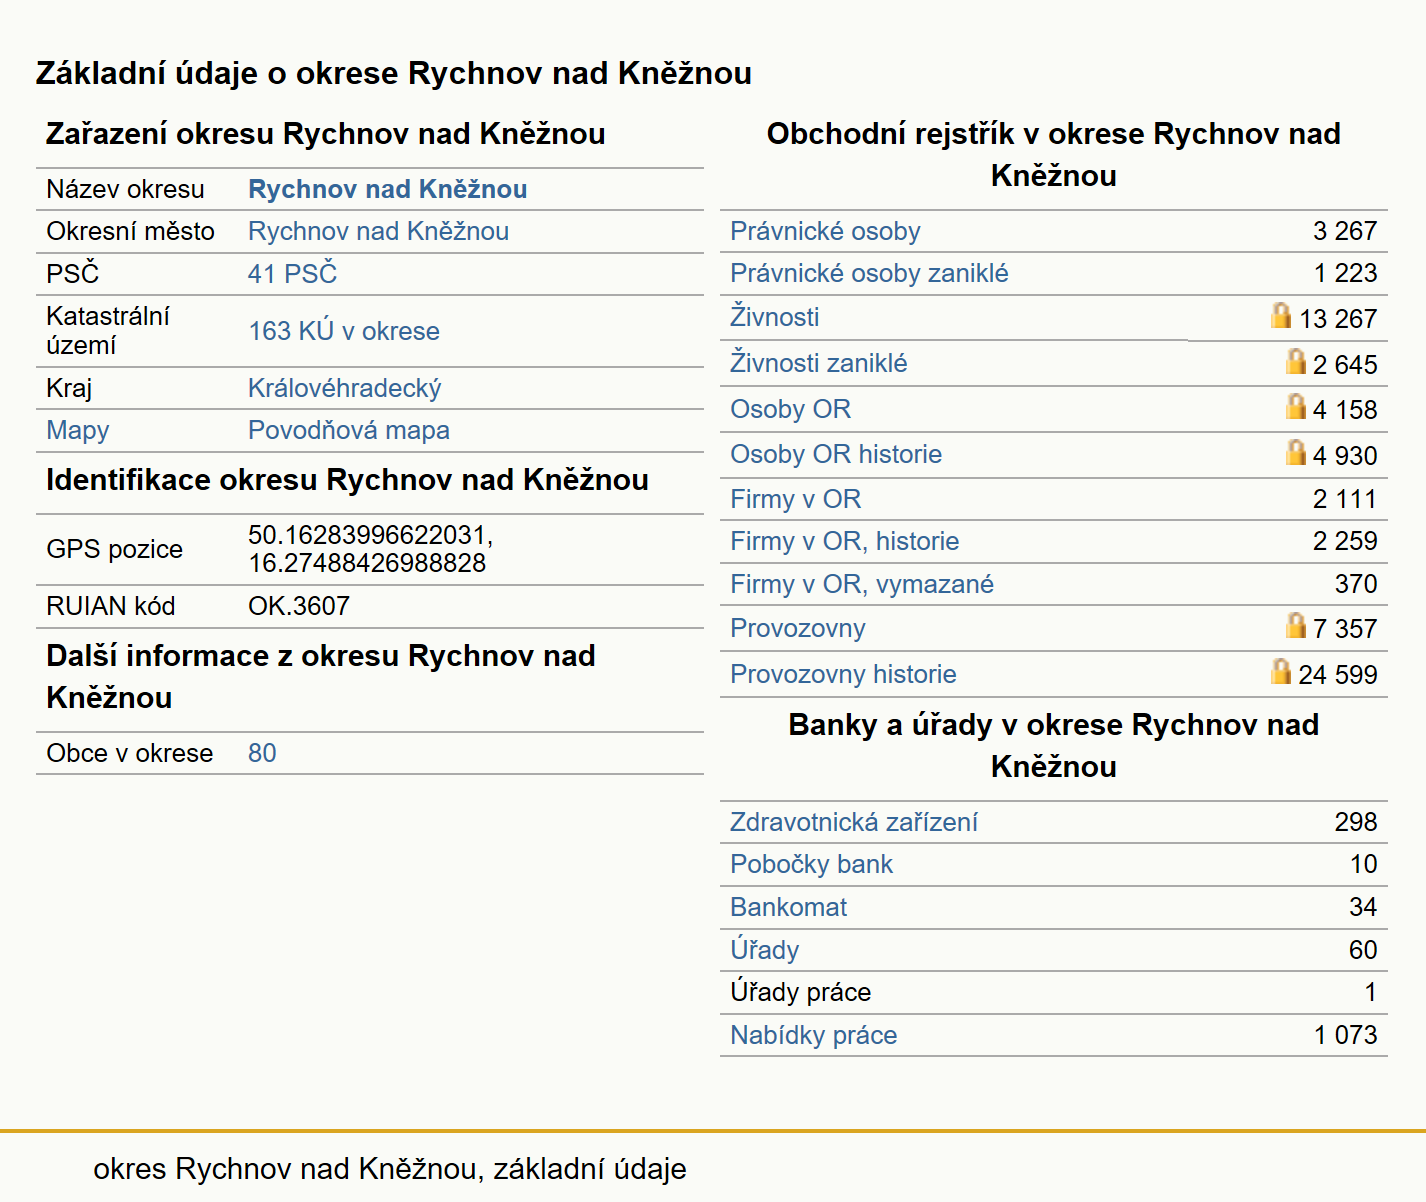Open the Osoby OR link
This screenshot has width=1426, height=1202.
(791, 409)
